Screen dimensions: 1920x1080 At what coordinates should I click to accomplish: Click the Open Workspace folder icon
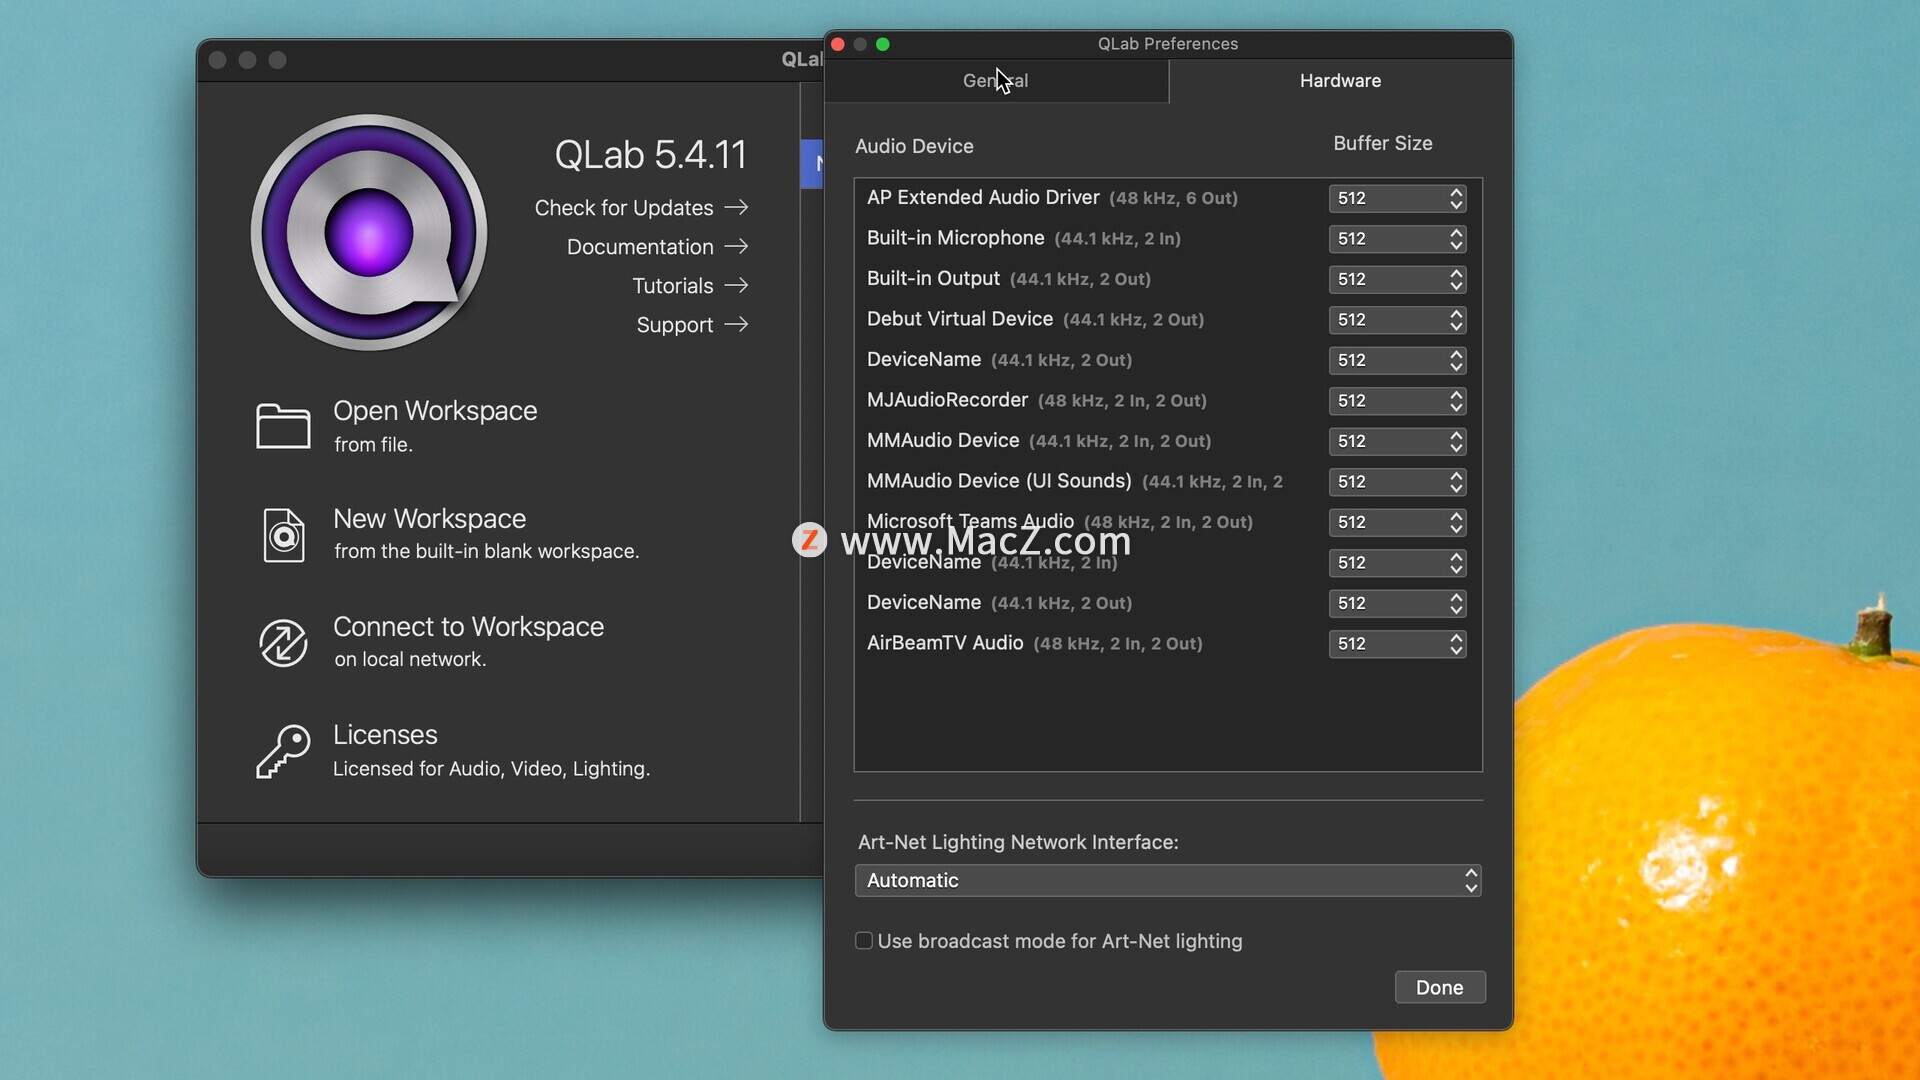point(283,426)
